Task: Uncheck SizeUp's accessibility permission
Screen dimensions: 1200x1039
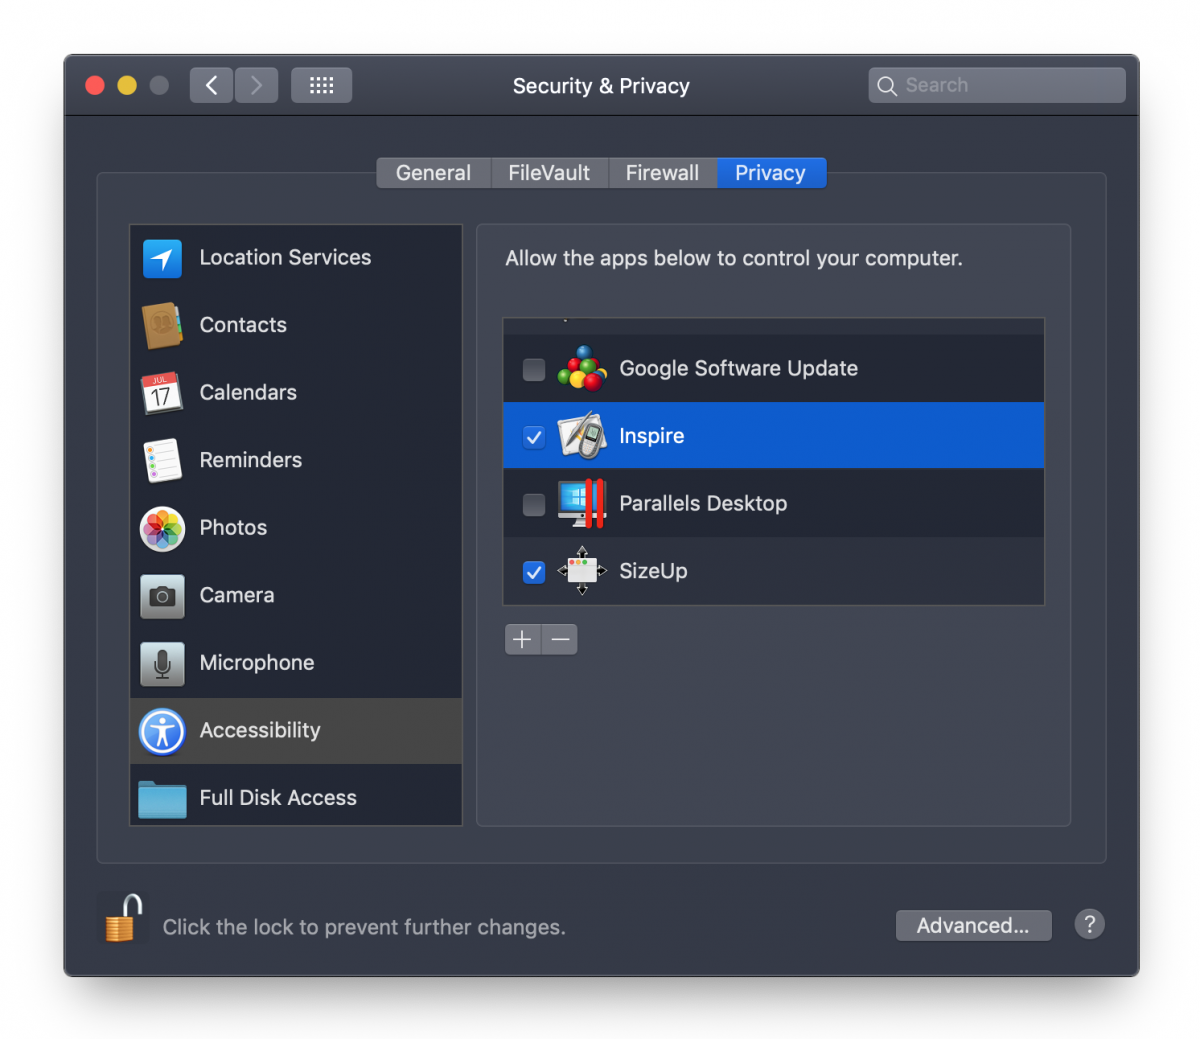Action: click(x=534, y=572)
